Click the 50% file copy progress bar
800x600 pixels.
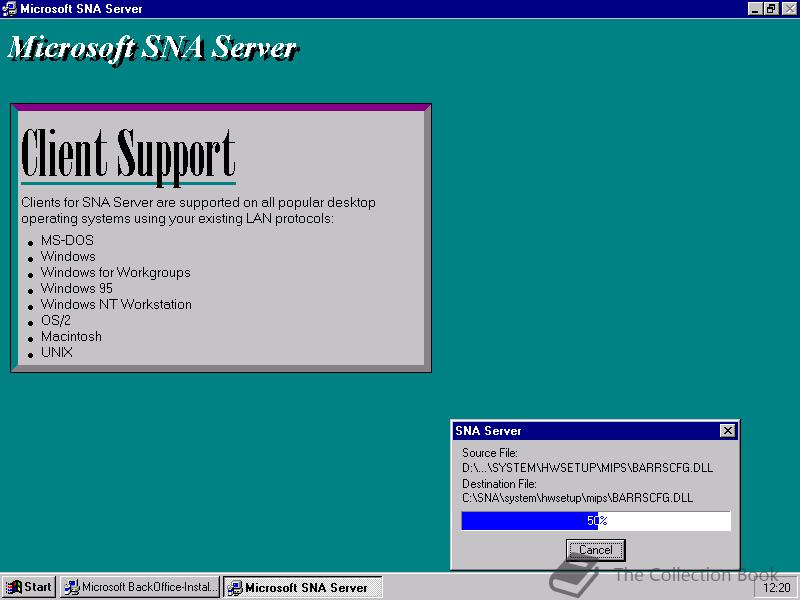(x=596, y=521)
